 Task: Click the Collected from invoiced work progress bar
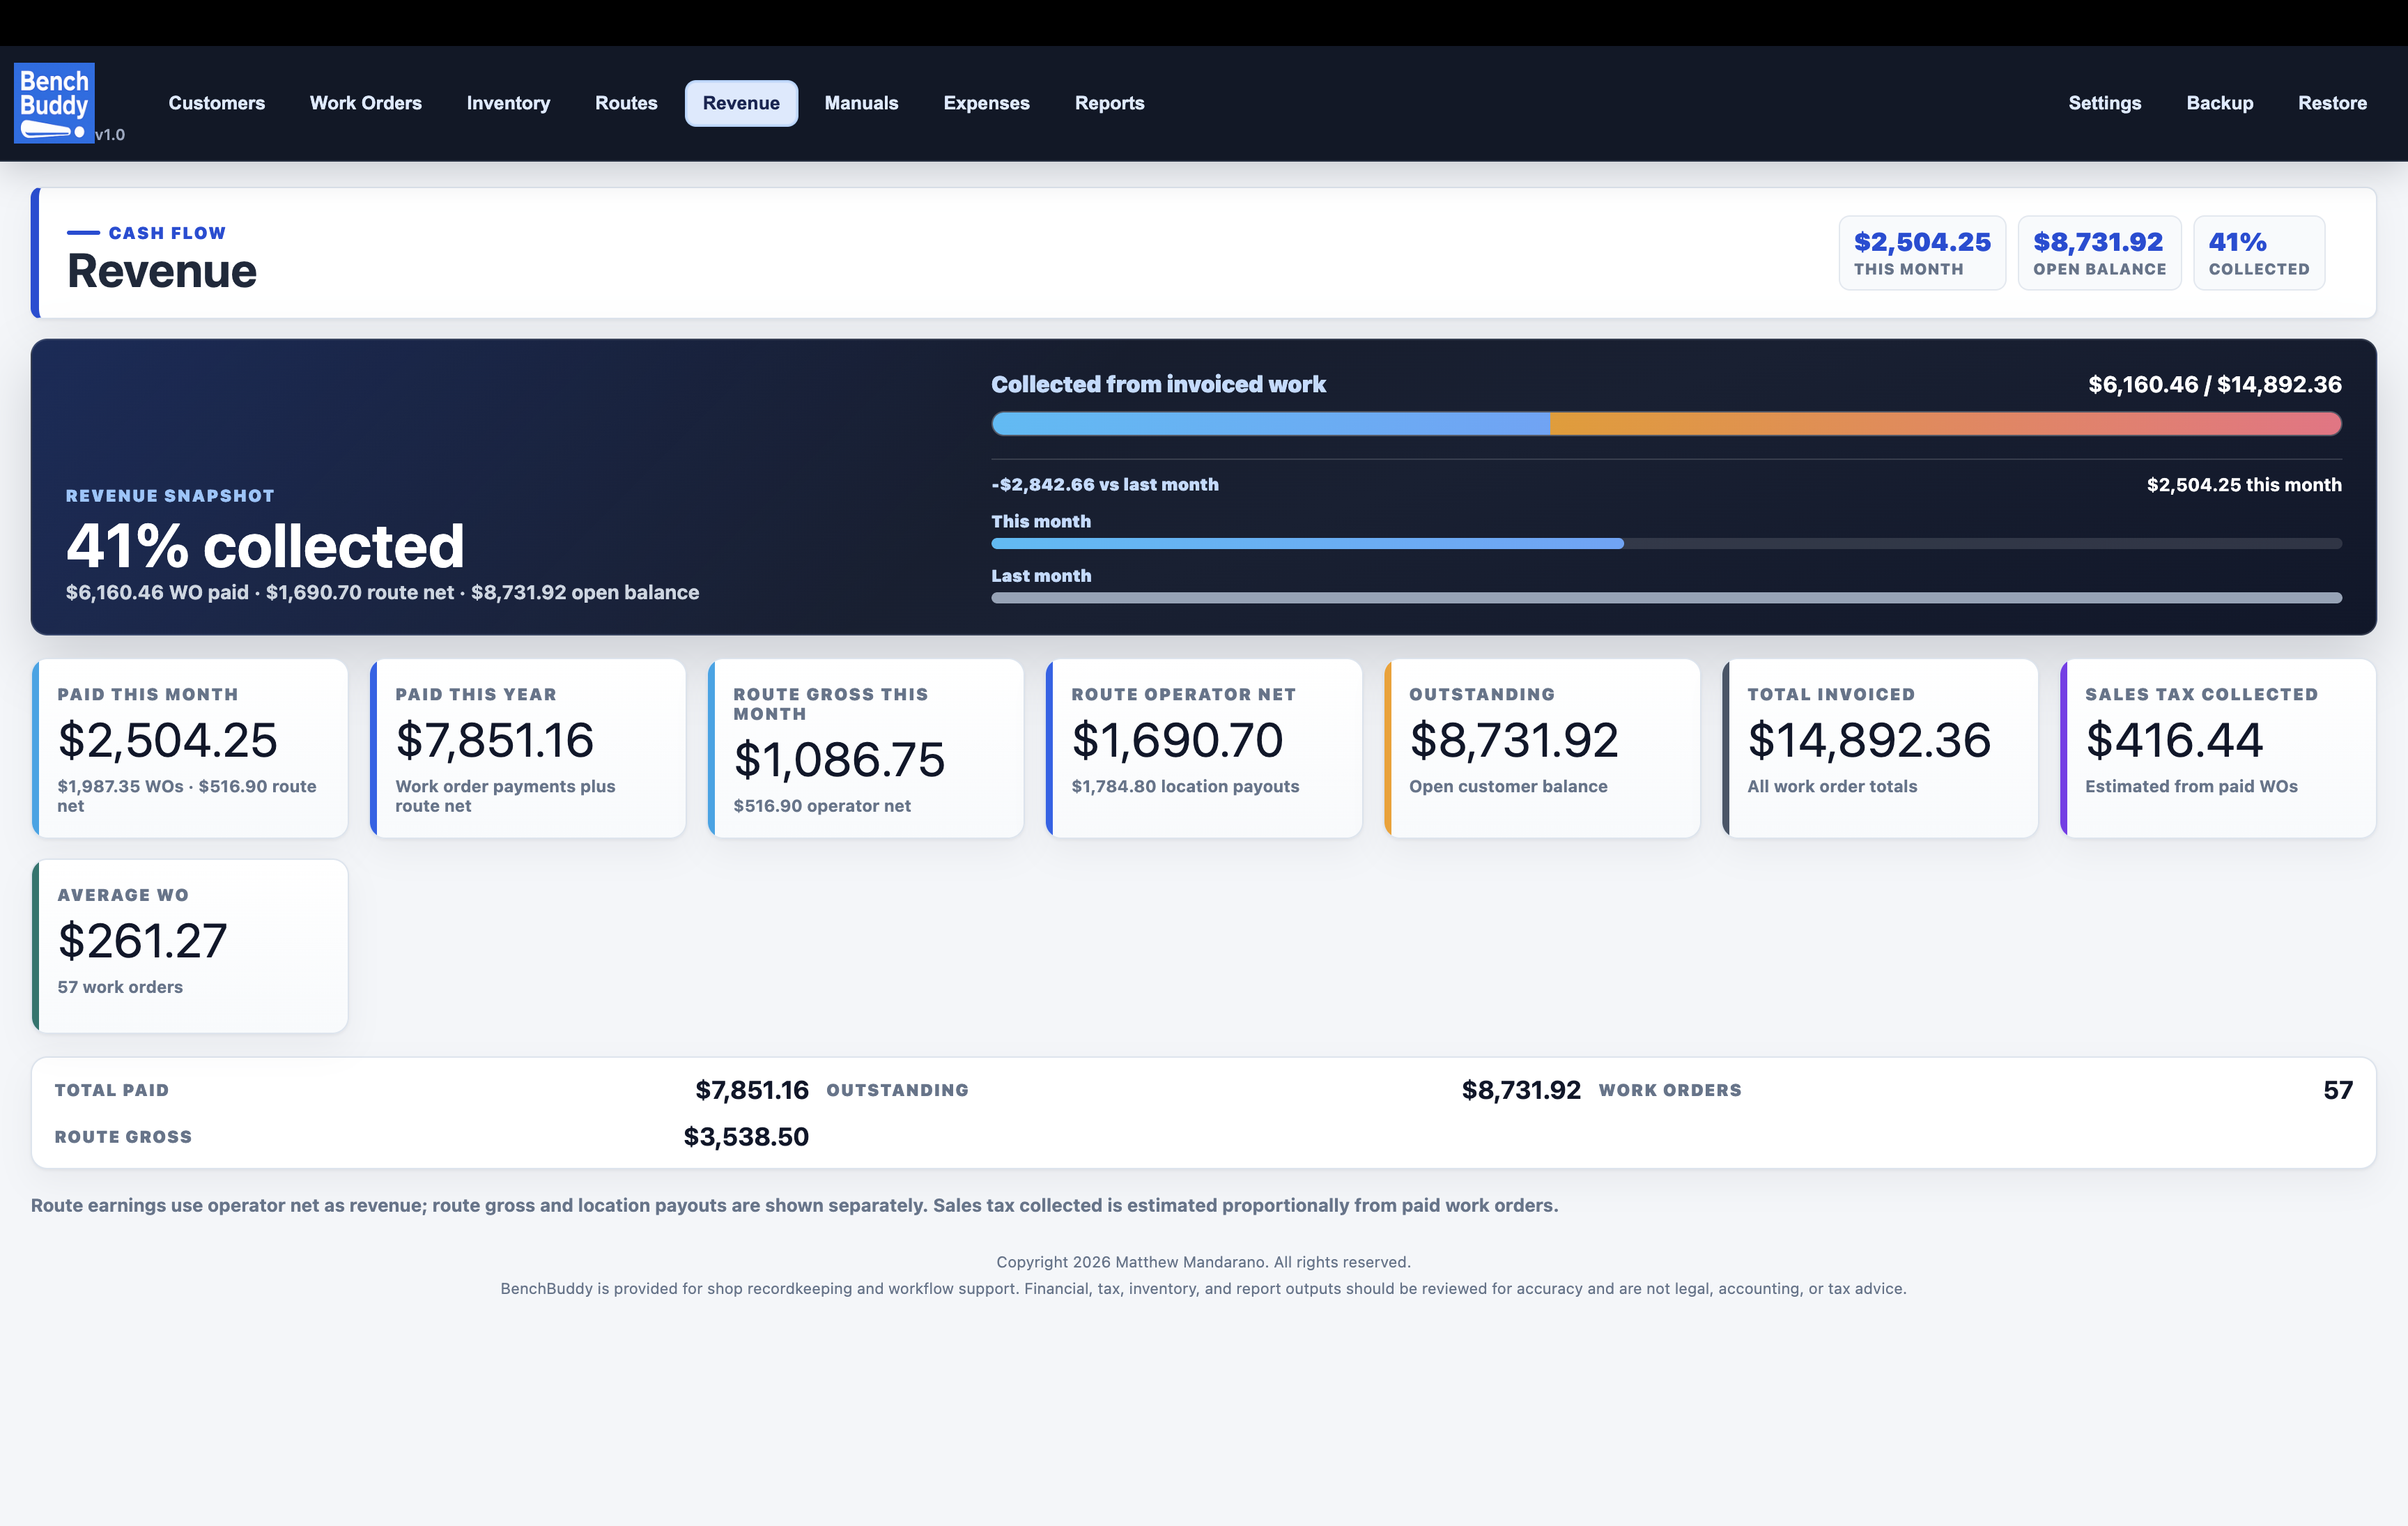pos(1666,424)
